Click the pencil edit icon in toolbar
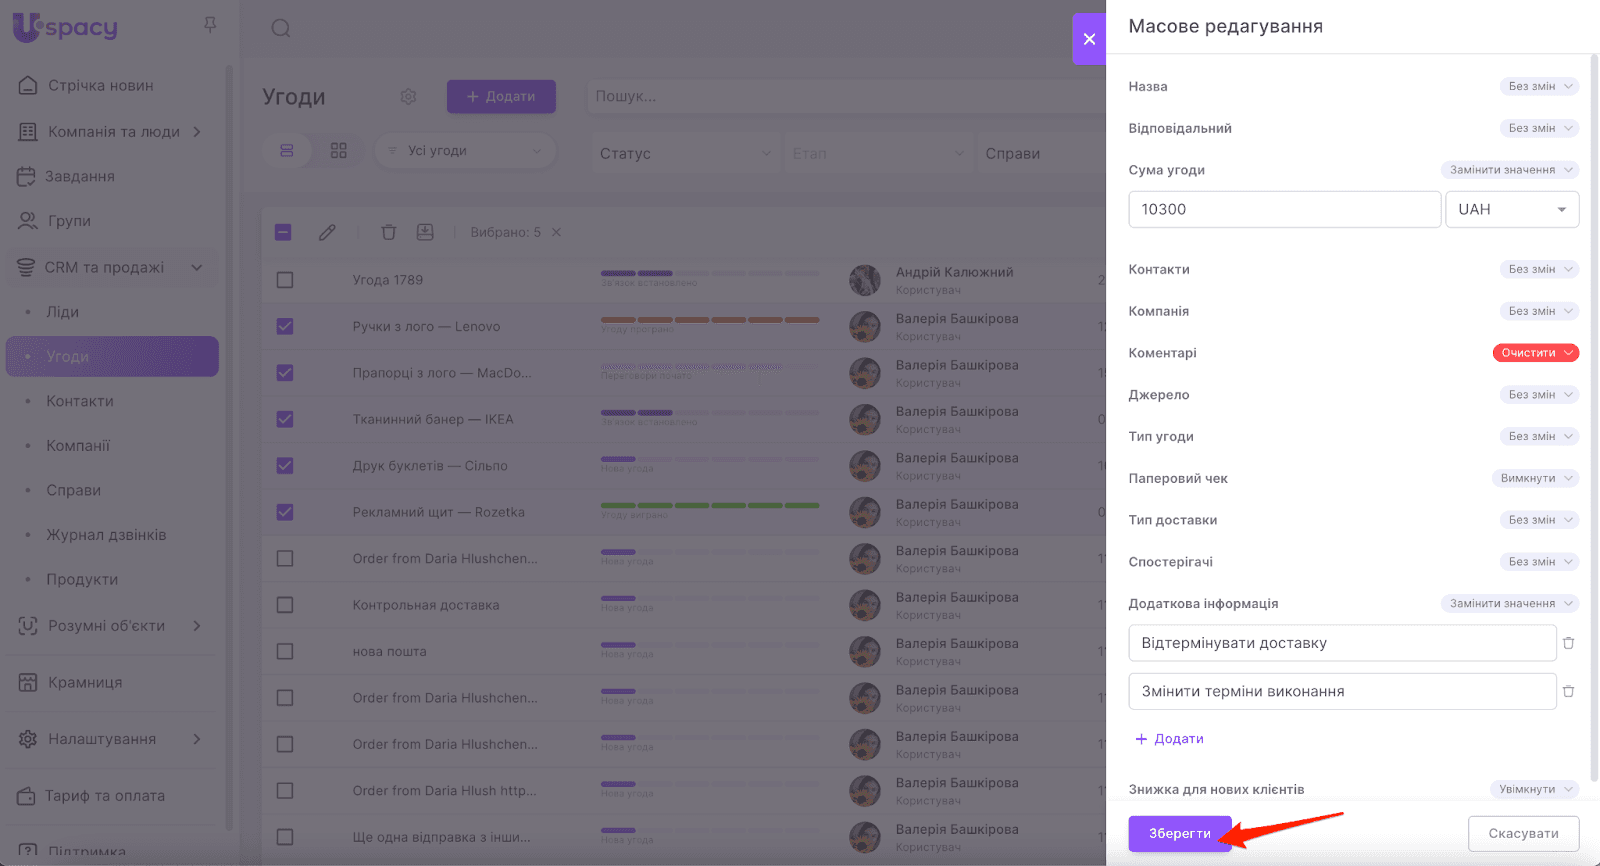 pos(327,232)
